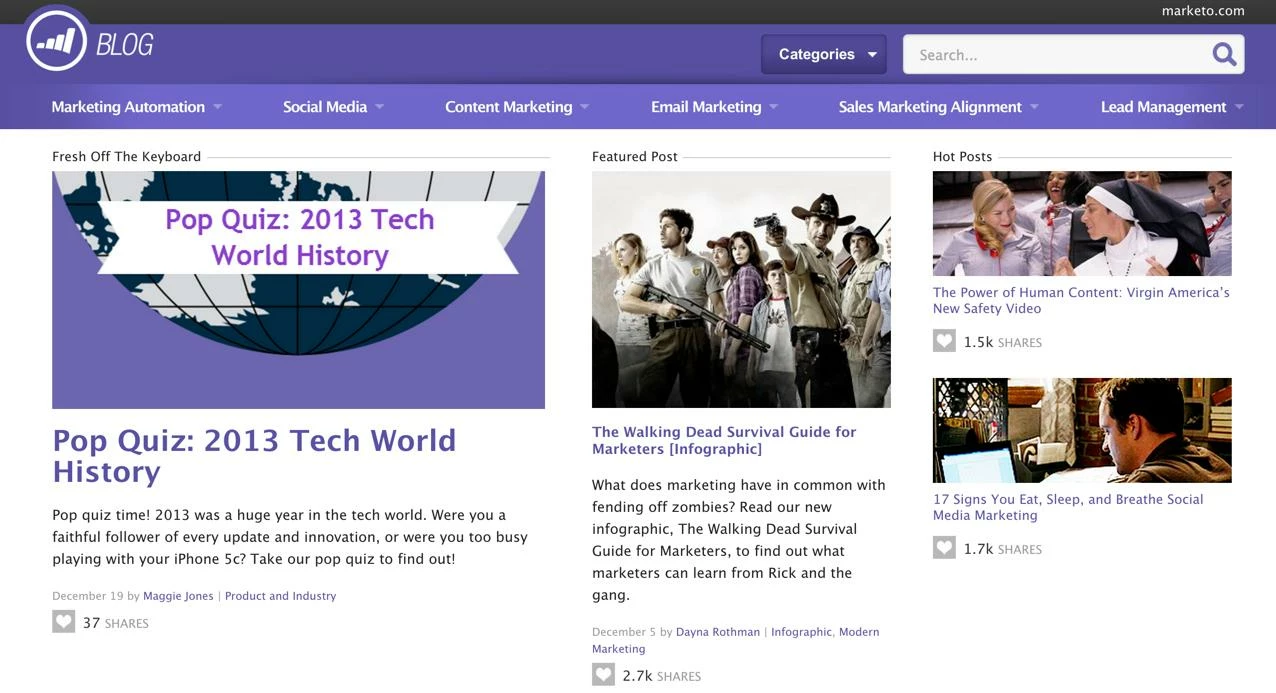Click the December 19 post date

coord(87,596)
